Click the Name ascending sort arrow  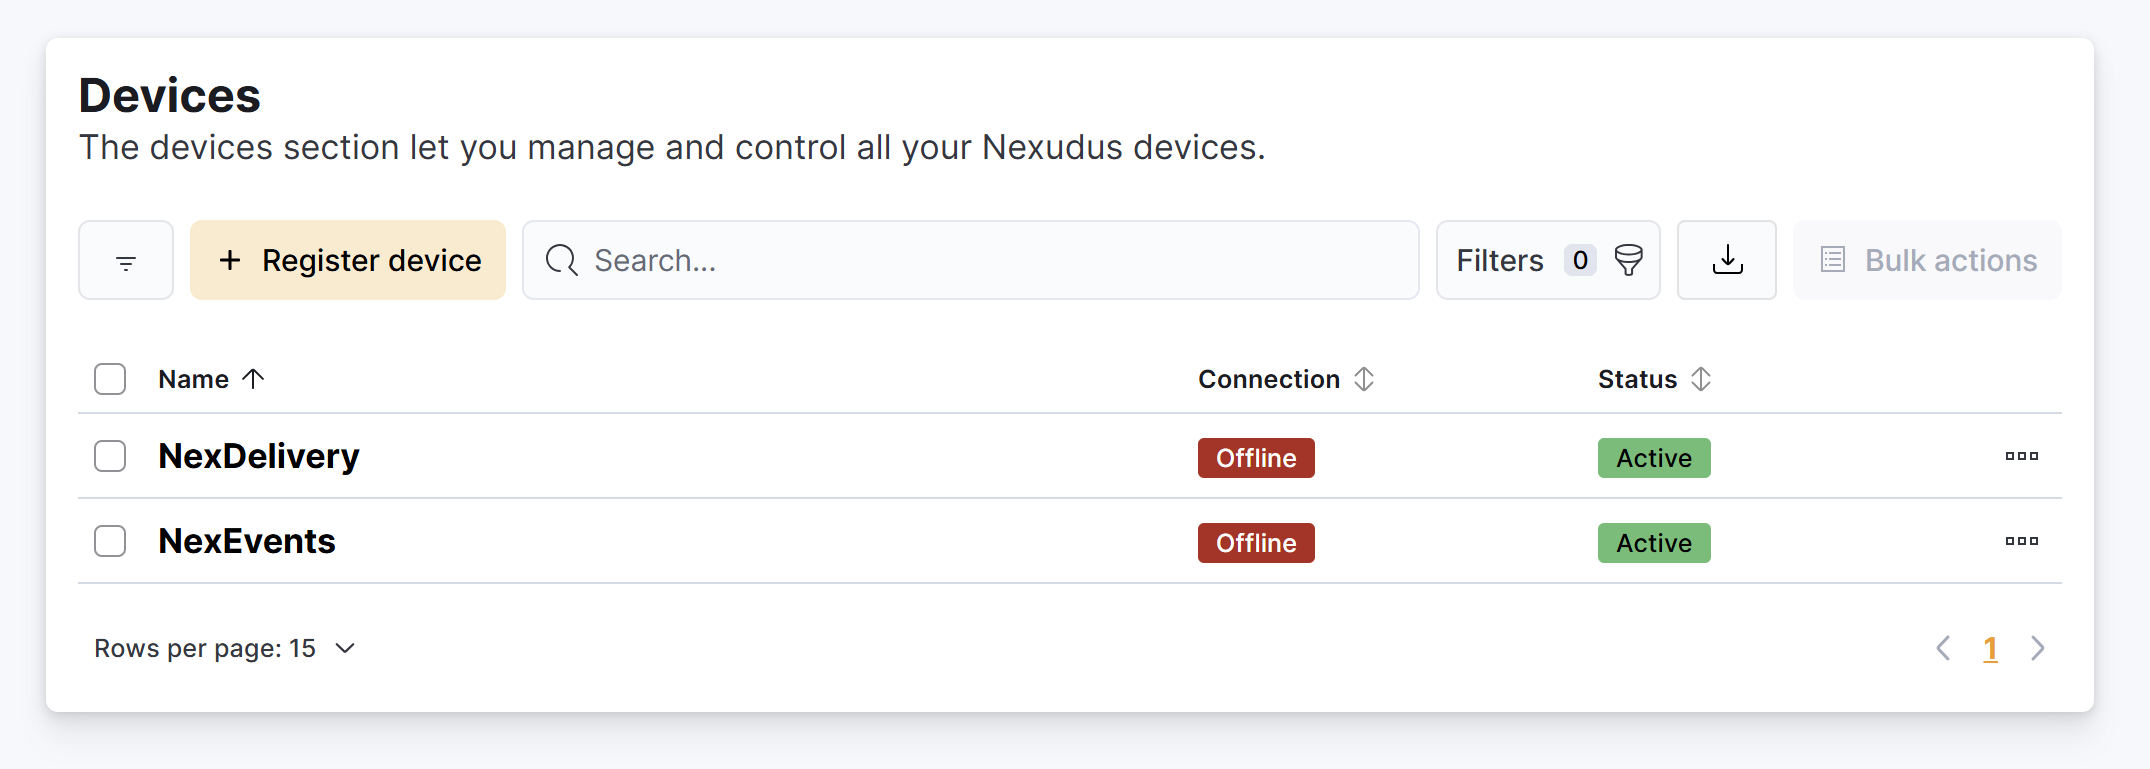click(254, 379)
